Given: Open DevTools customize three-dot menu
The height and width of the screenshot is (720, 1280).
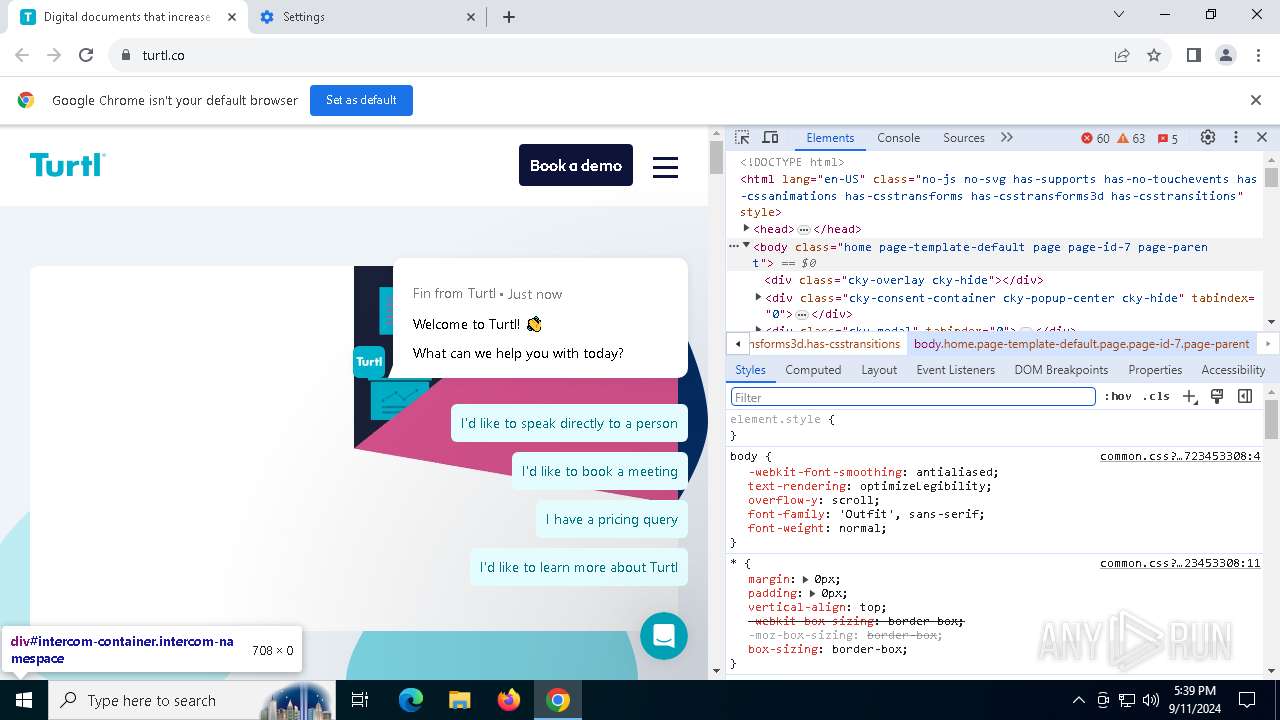Looking at the screenshot, I should (1236, 138).
